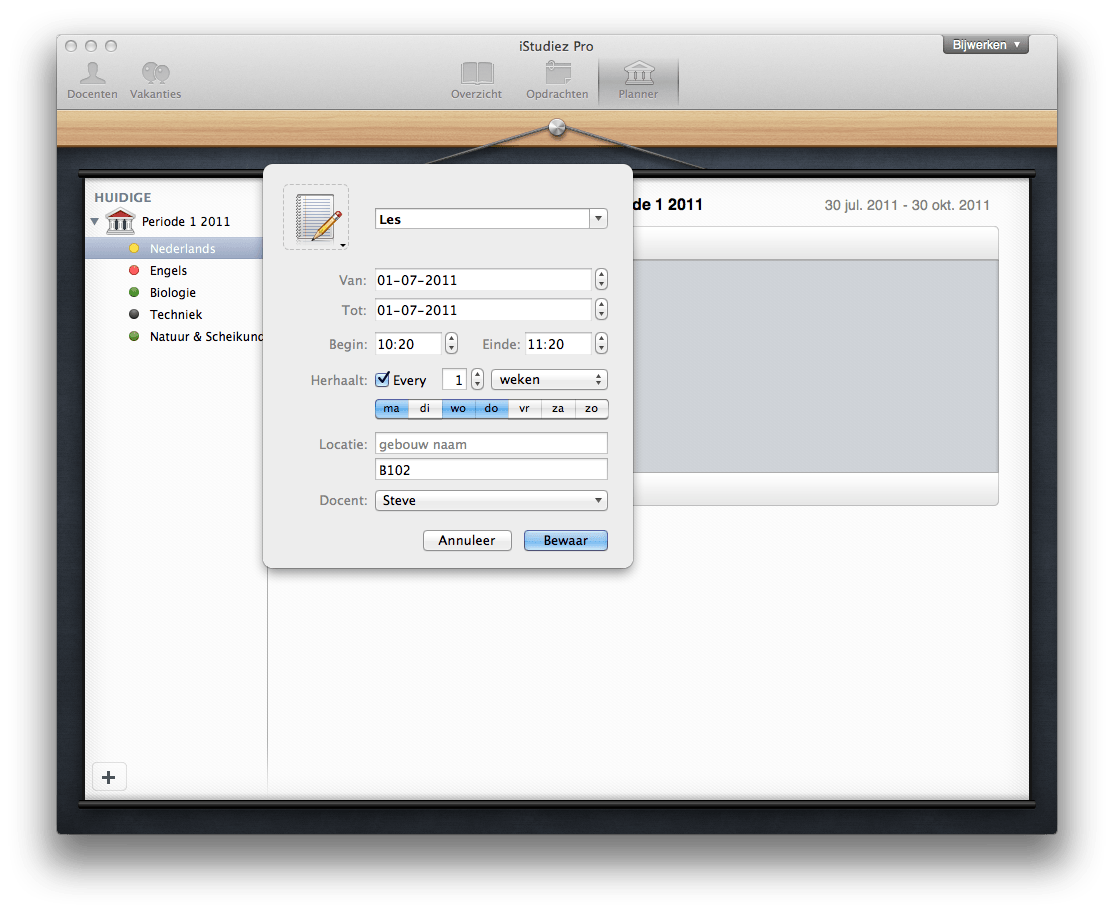The height and width of the screenshot is (913, 1114).
Task: Switch to Overzicht book icon
Action: [476, 74]
